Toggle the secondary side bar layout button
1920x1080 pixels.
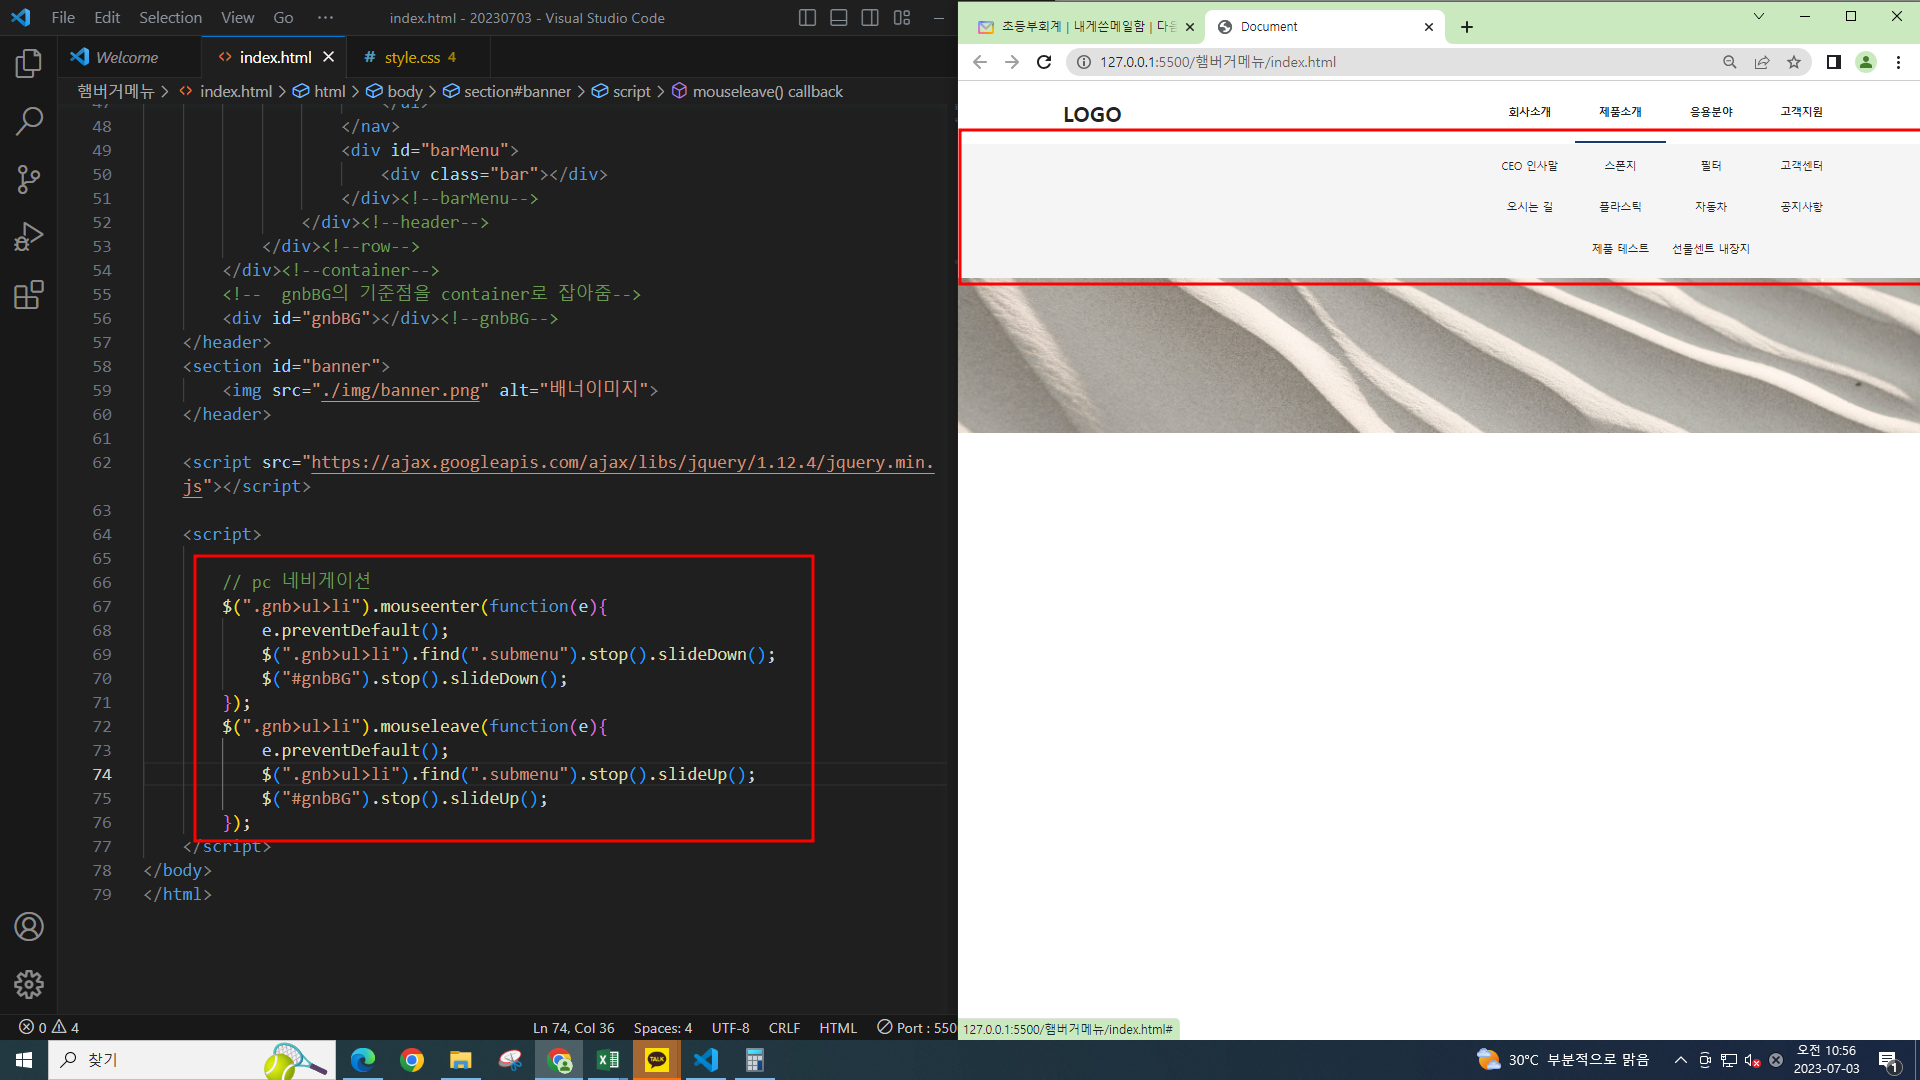870,18
